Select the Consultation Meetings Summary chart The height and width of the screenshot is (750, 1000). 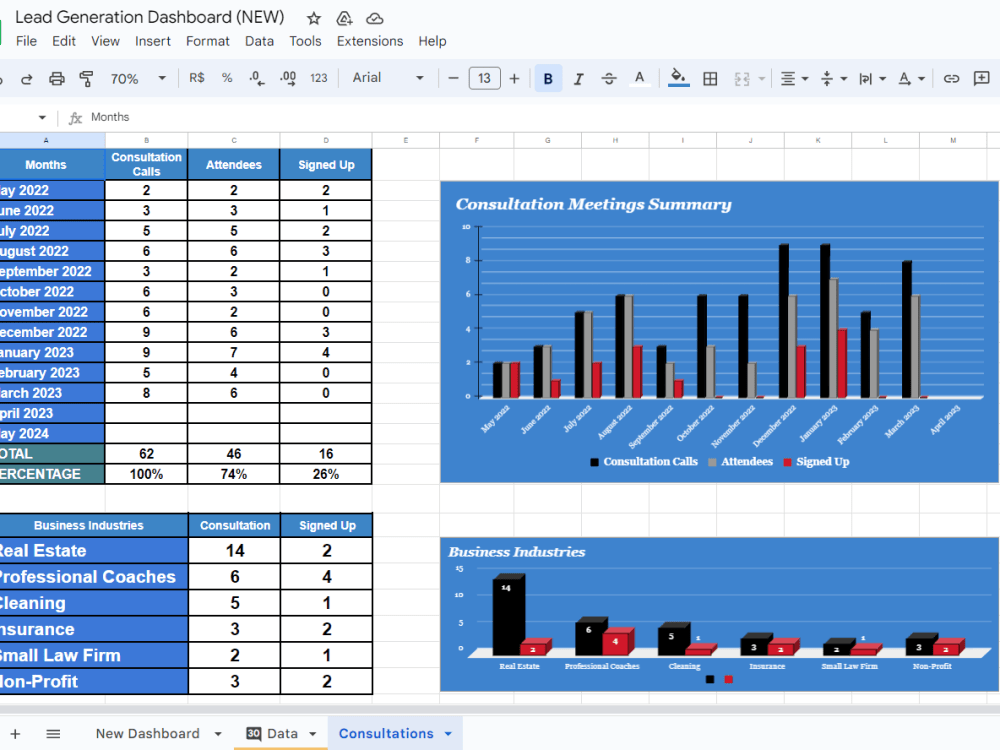(x=719, y=332)
